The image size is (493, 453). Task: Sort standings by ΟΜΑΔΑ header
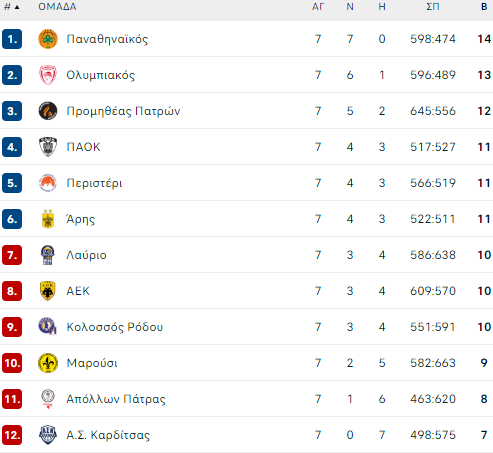click(x=57, y=7)
